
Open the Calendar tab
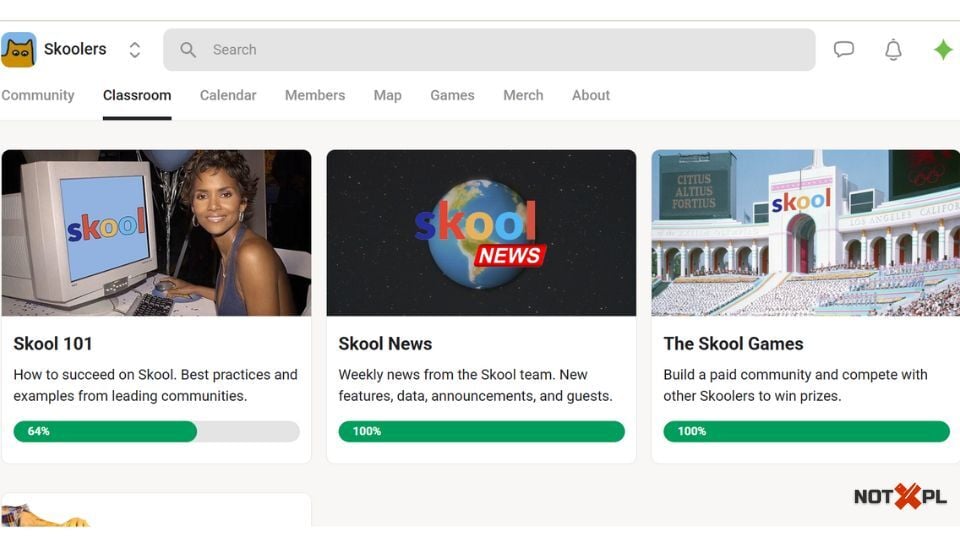click(228, 95)
